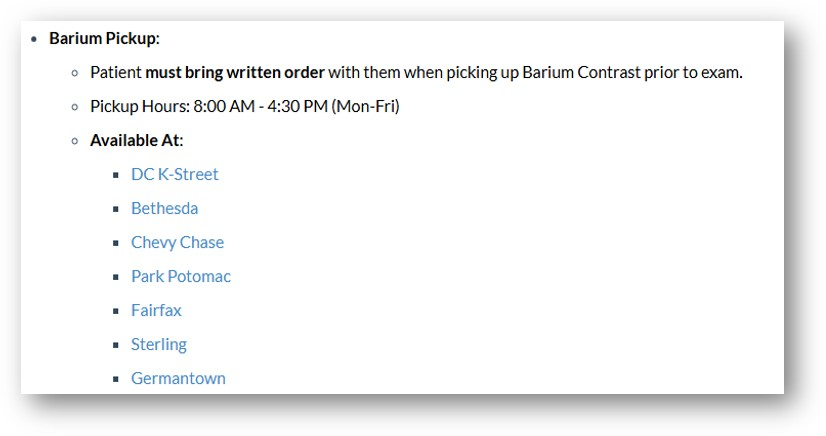
Task: Click the bold Available At label
Action: click(136, 141)
